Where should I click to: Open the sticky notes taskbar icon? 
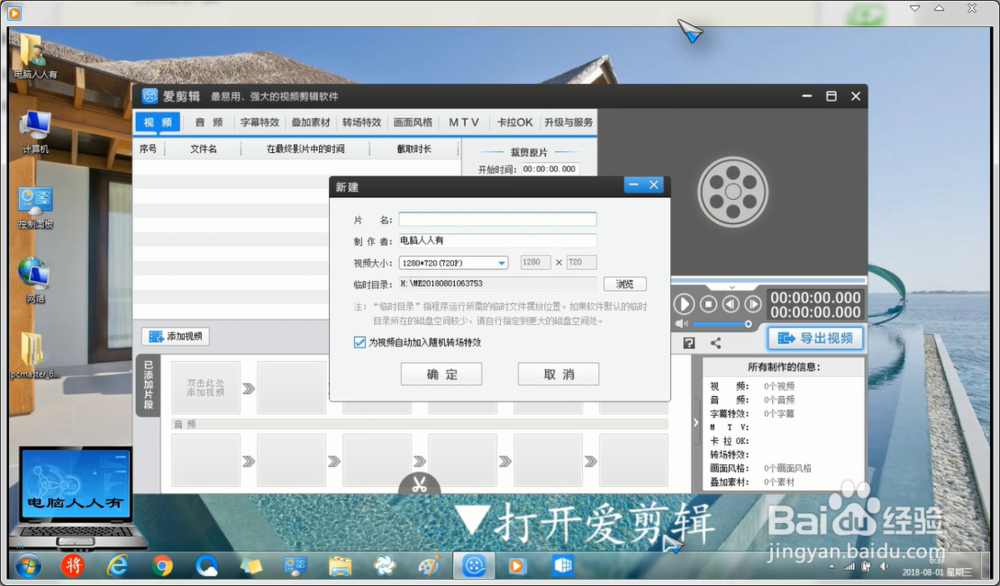(x=251, y=566)
